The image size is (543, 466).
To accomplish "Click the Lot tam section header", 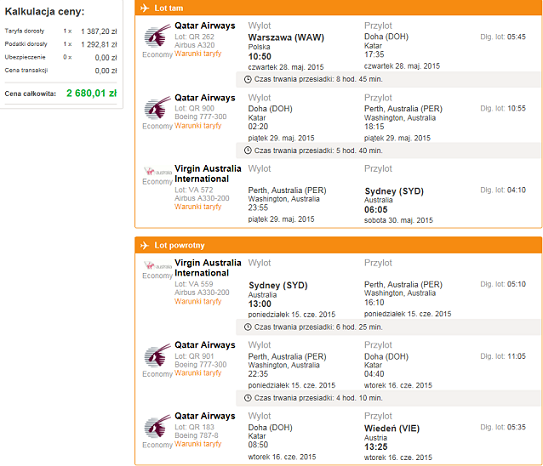I will click(x=338, y=8).
